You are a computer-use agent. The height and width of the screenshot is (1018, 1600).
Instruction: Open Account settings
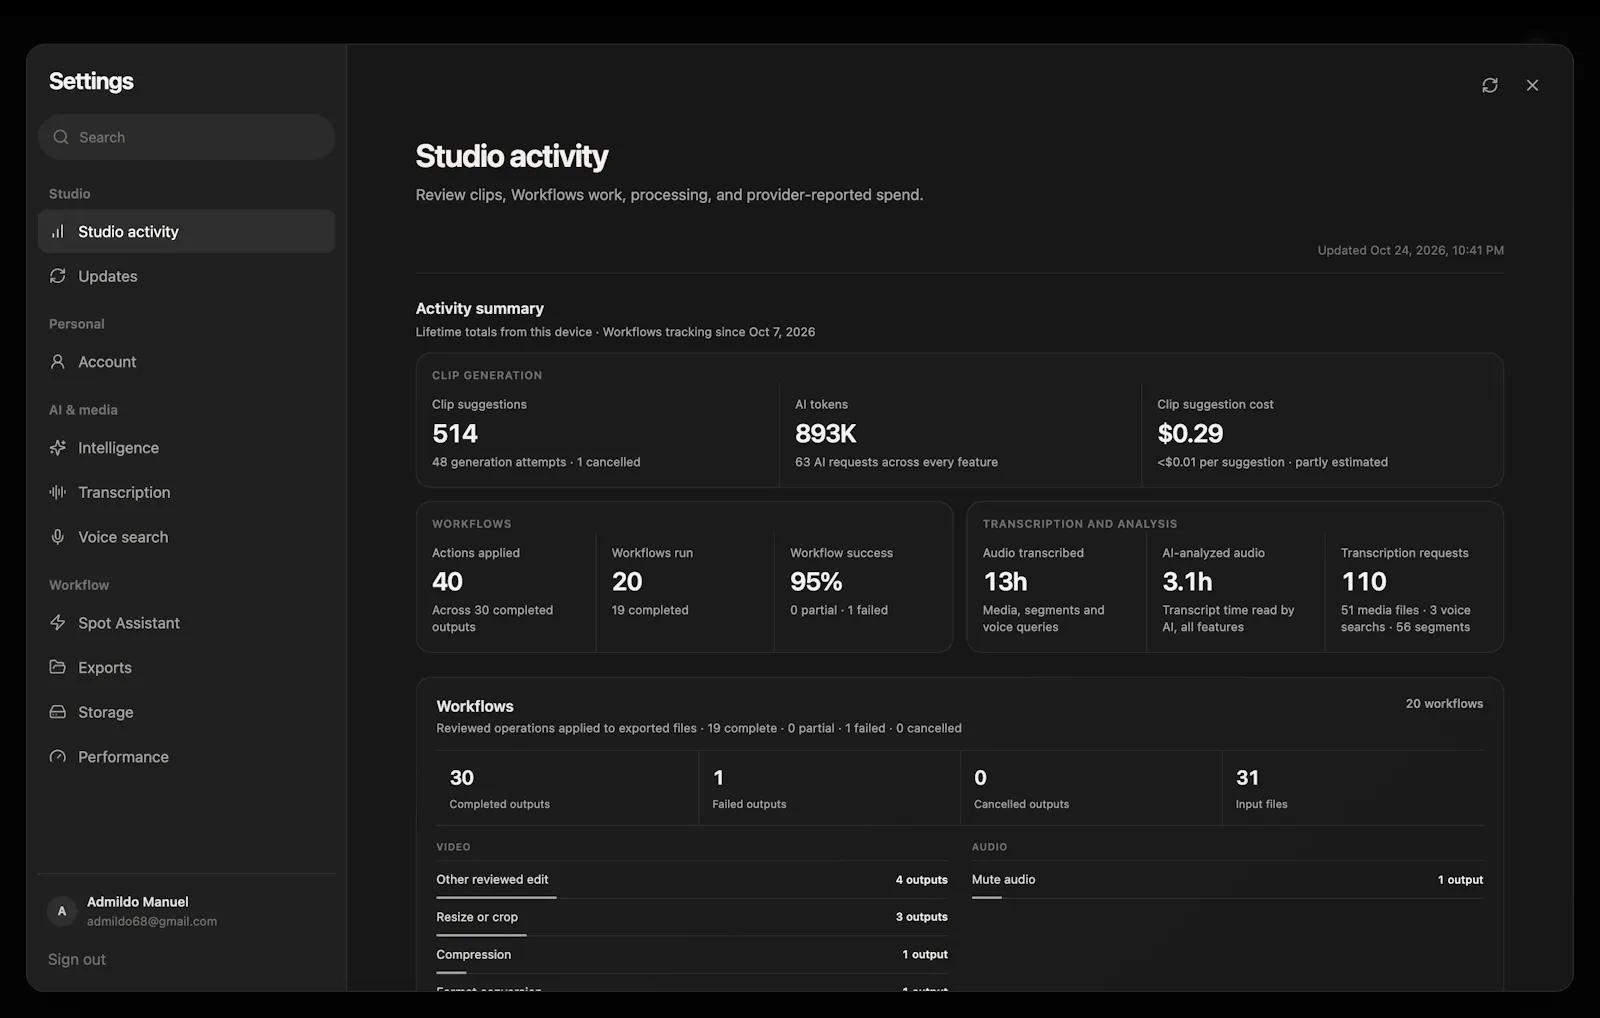click(x=186, y=362)
